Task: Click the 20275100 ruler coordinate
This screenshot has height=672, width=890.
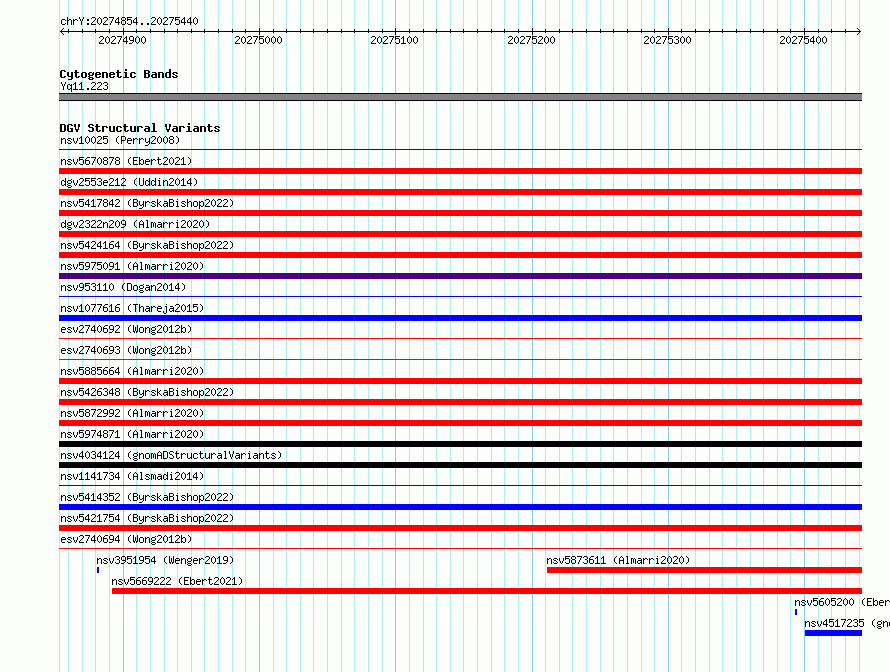Action: coord(394,40)
